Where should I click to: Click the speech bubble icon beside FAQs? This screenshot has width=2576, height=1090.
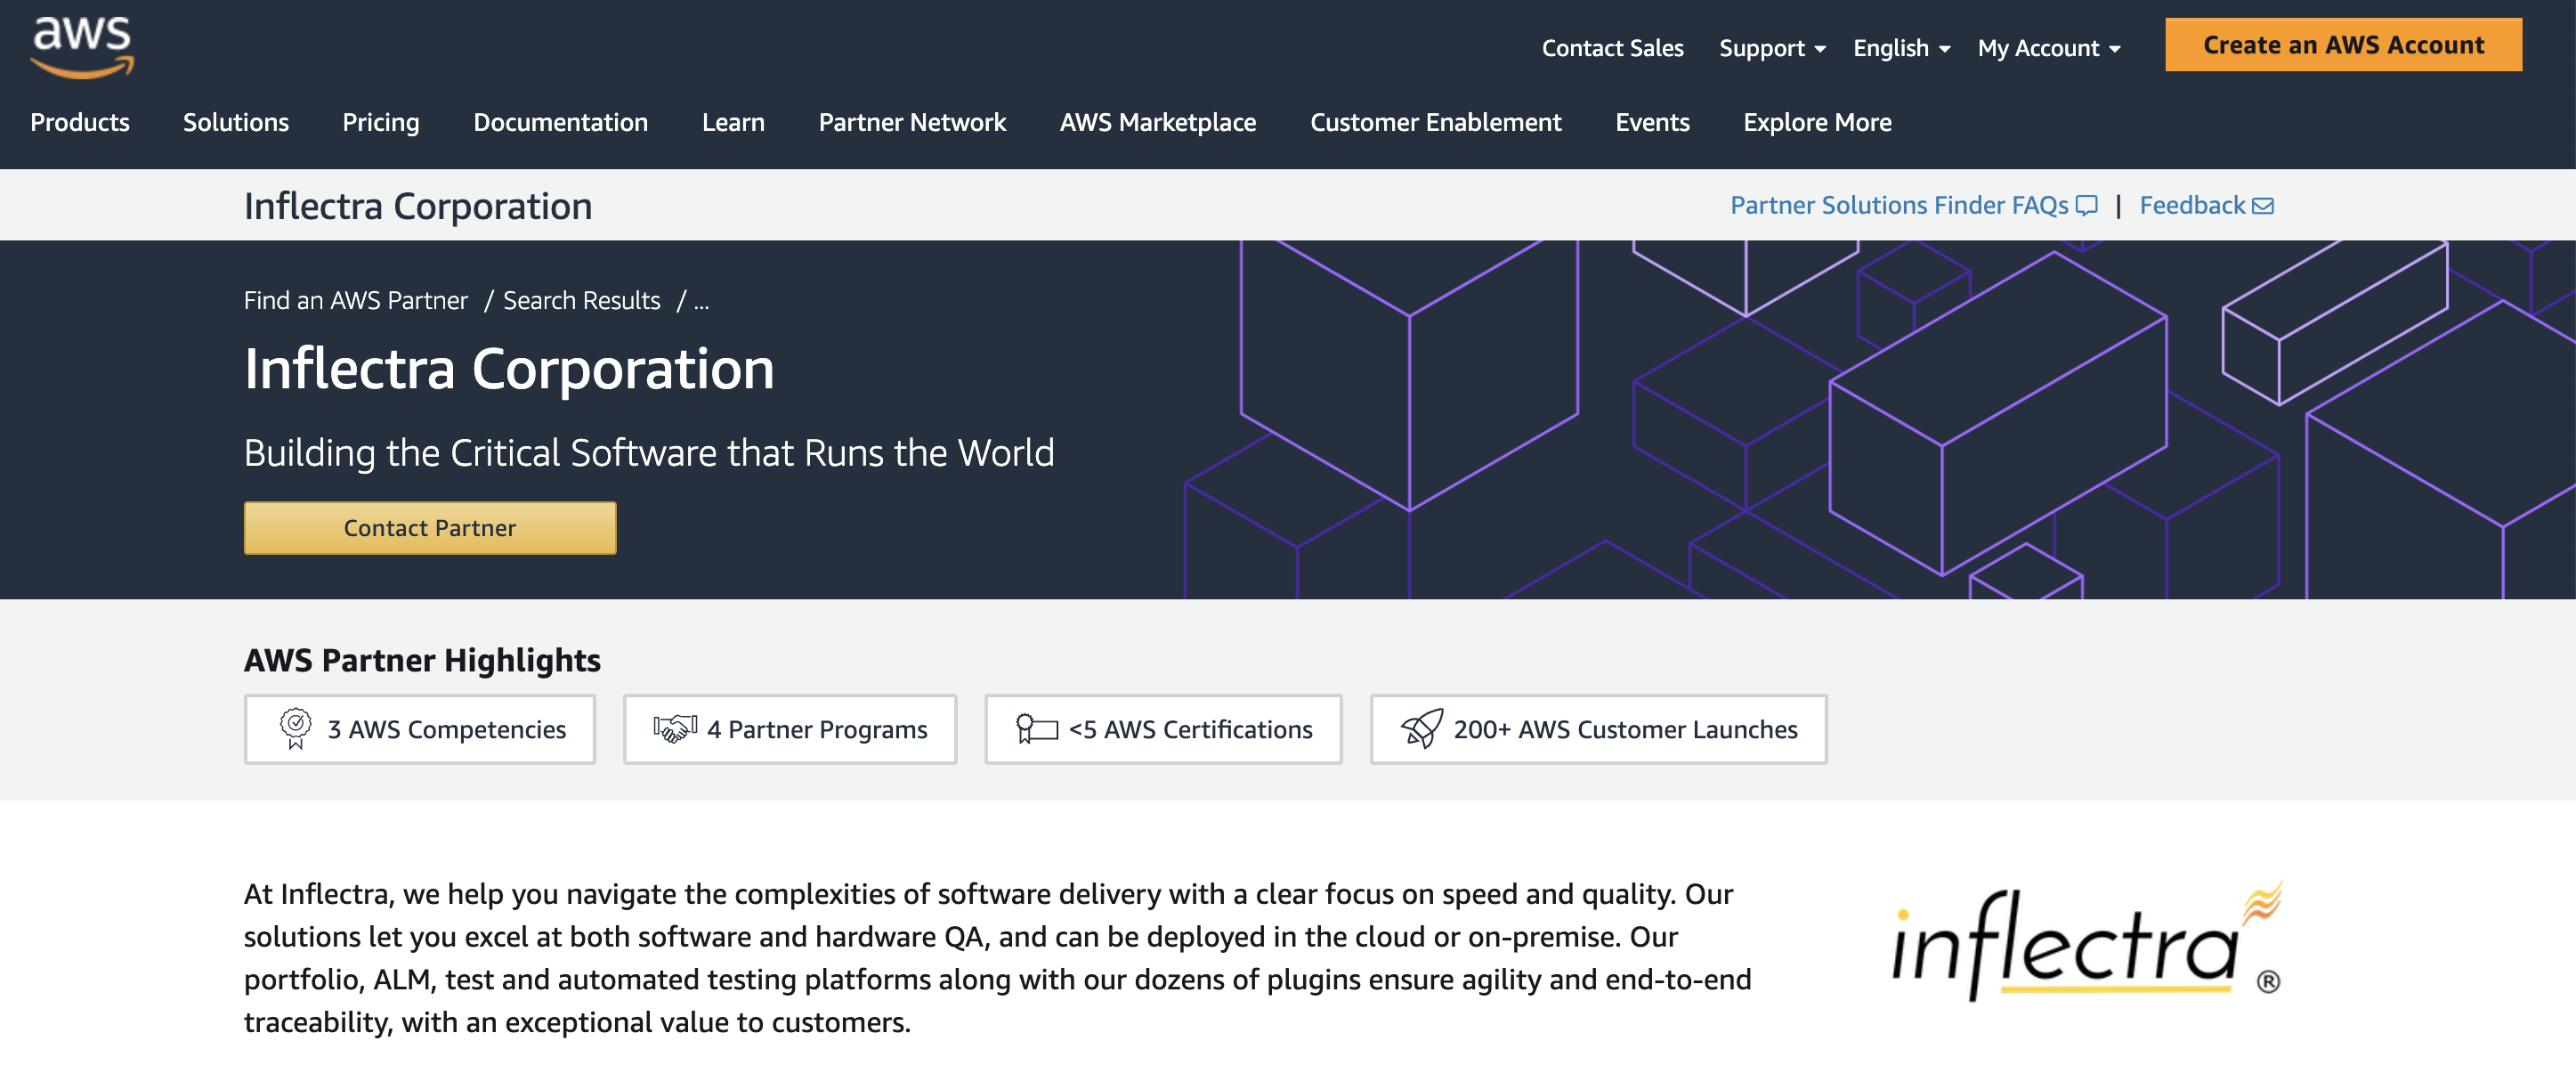click(x=2086, y=206)
